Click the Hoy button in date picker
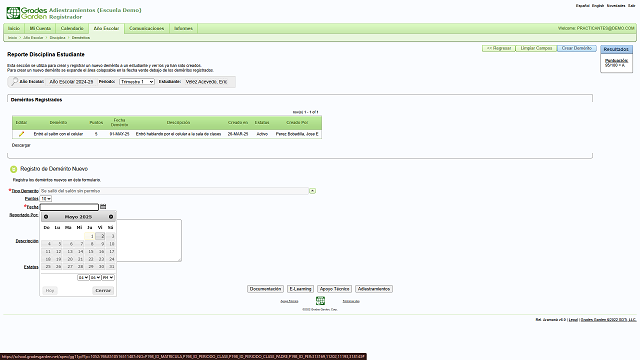This screenshot has width=640, height=360. click(50, 291)
